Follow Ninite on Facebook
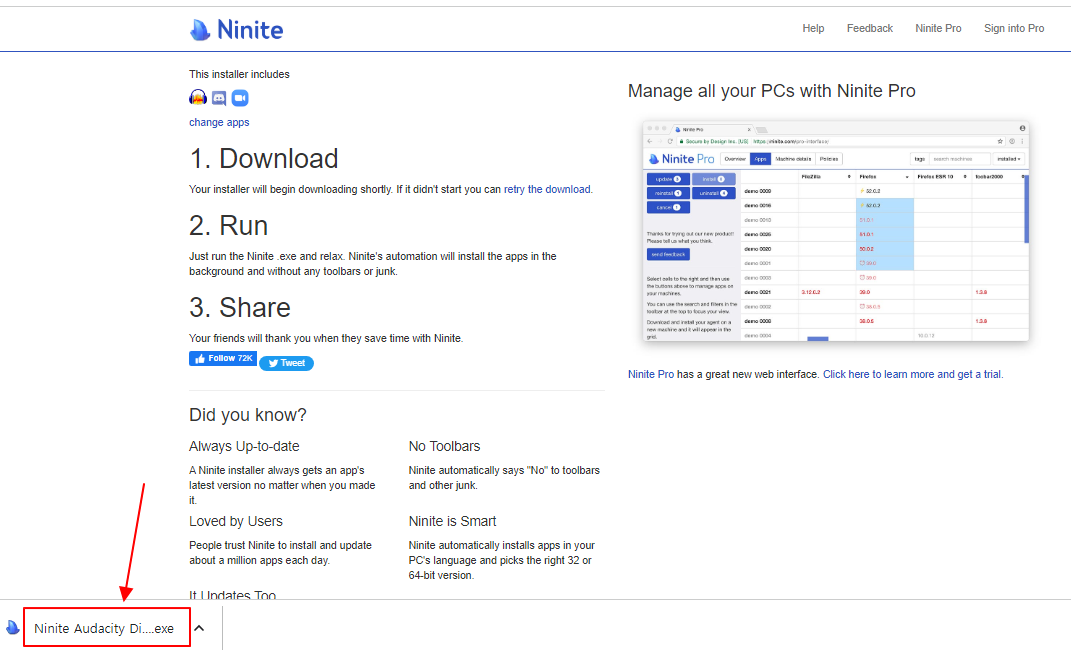1071x655 pixels. 223,359
